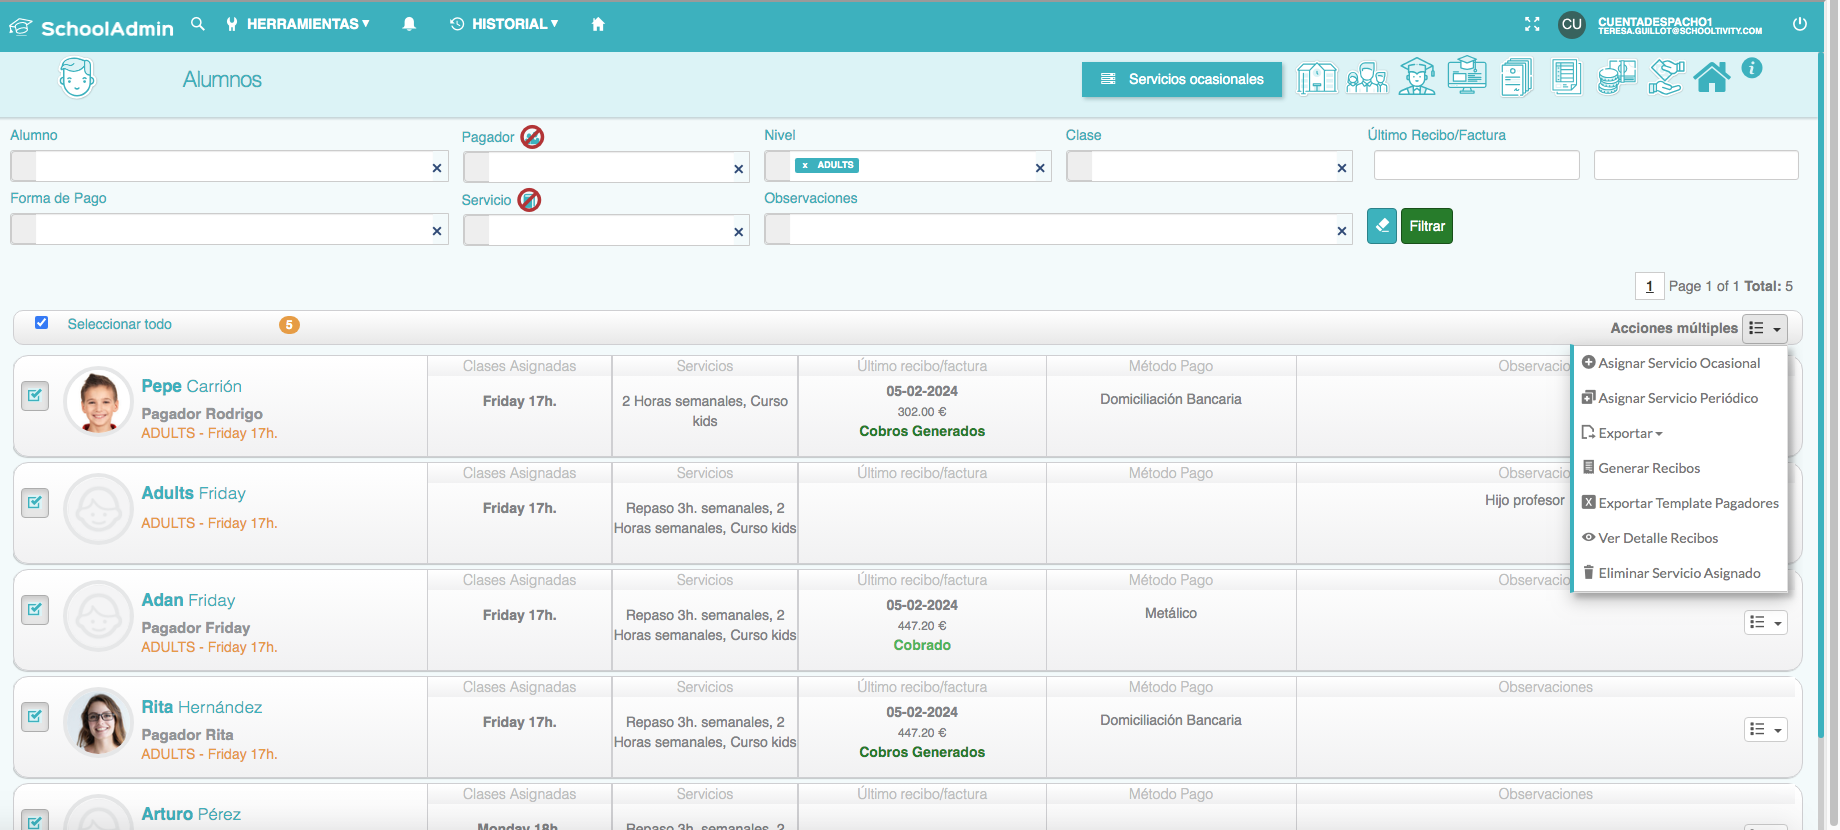The height and width of the screenshot is (830, 1840).
Task: Open the hand-giving-money payments icon
Action: click(x=1666, y=77)
